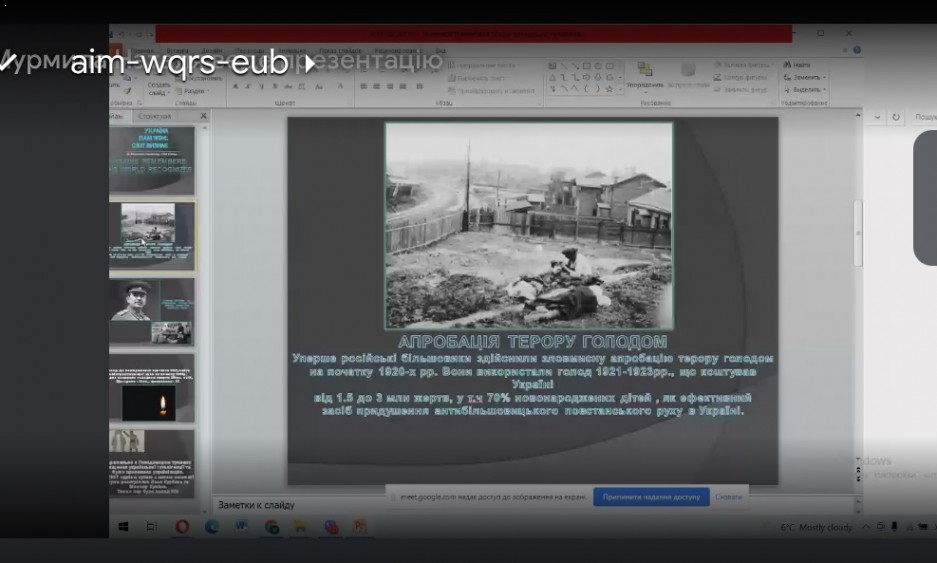Select the oval shape in the gallery
The width and height of the screenshot is (937, 563).
pos(598,66)
